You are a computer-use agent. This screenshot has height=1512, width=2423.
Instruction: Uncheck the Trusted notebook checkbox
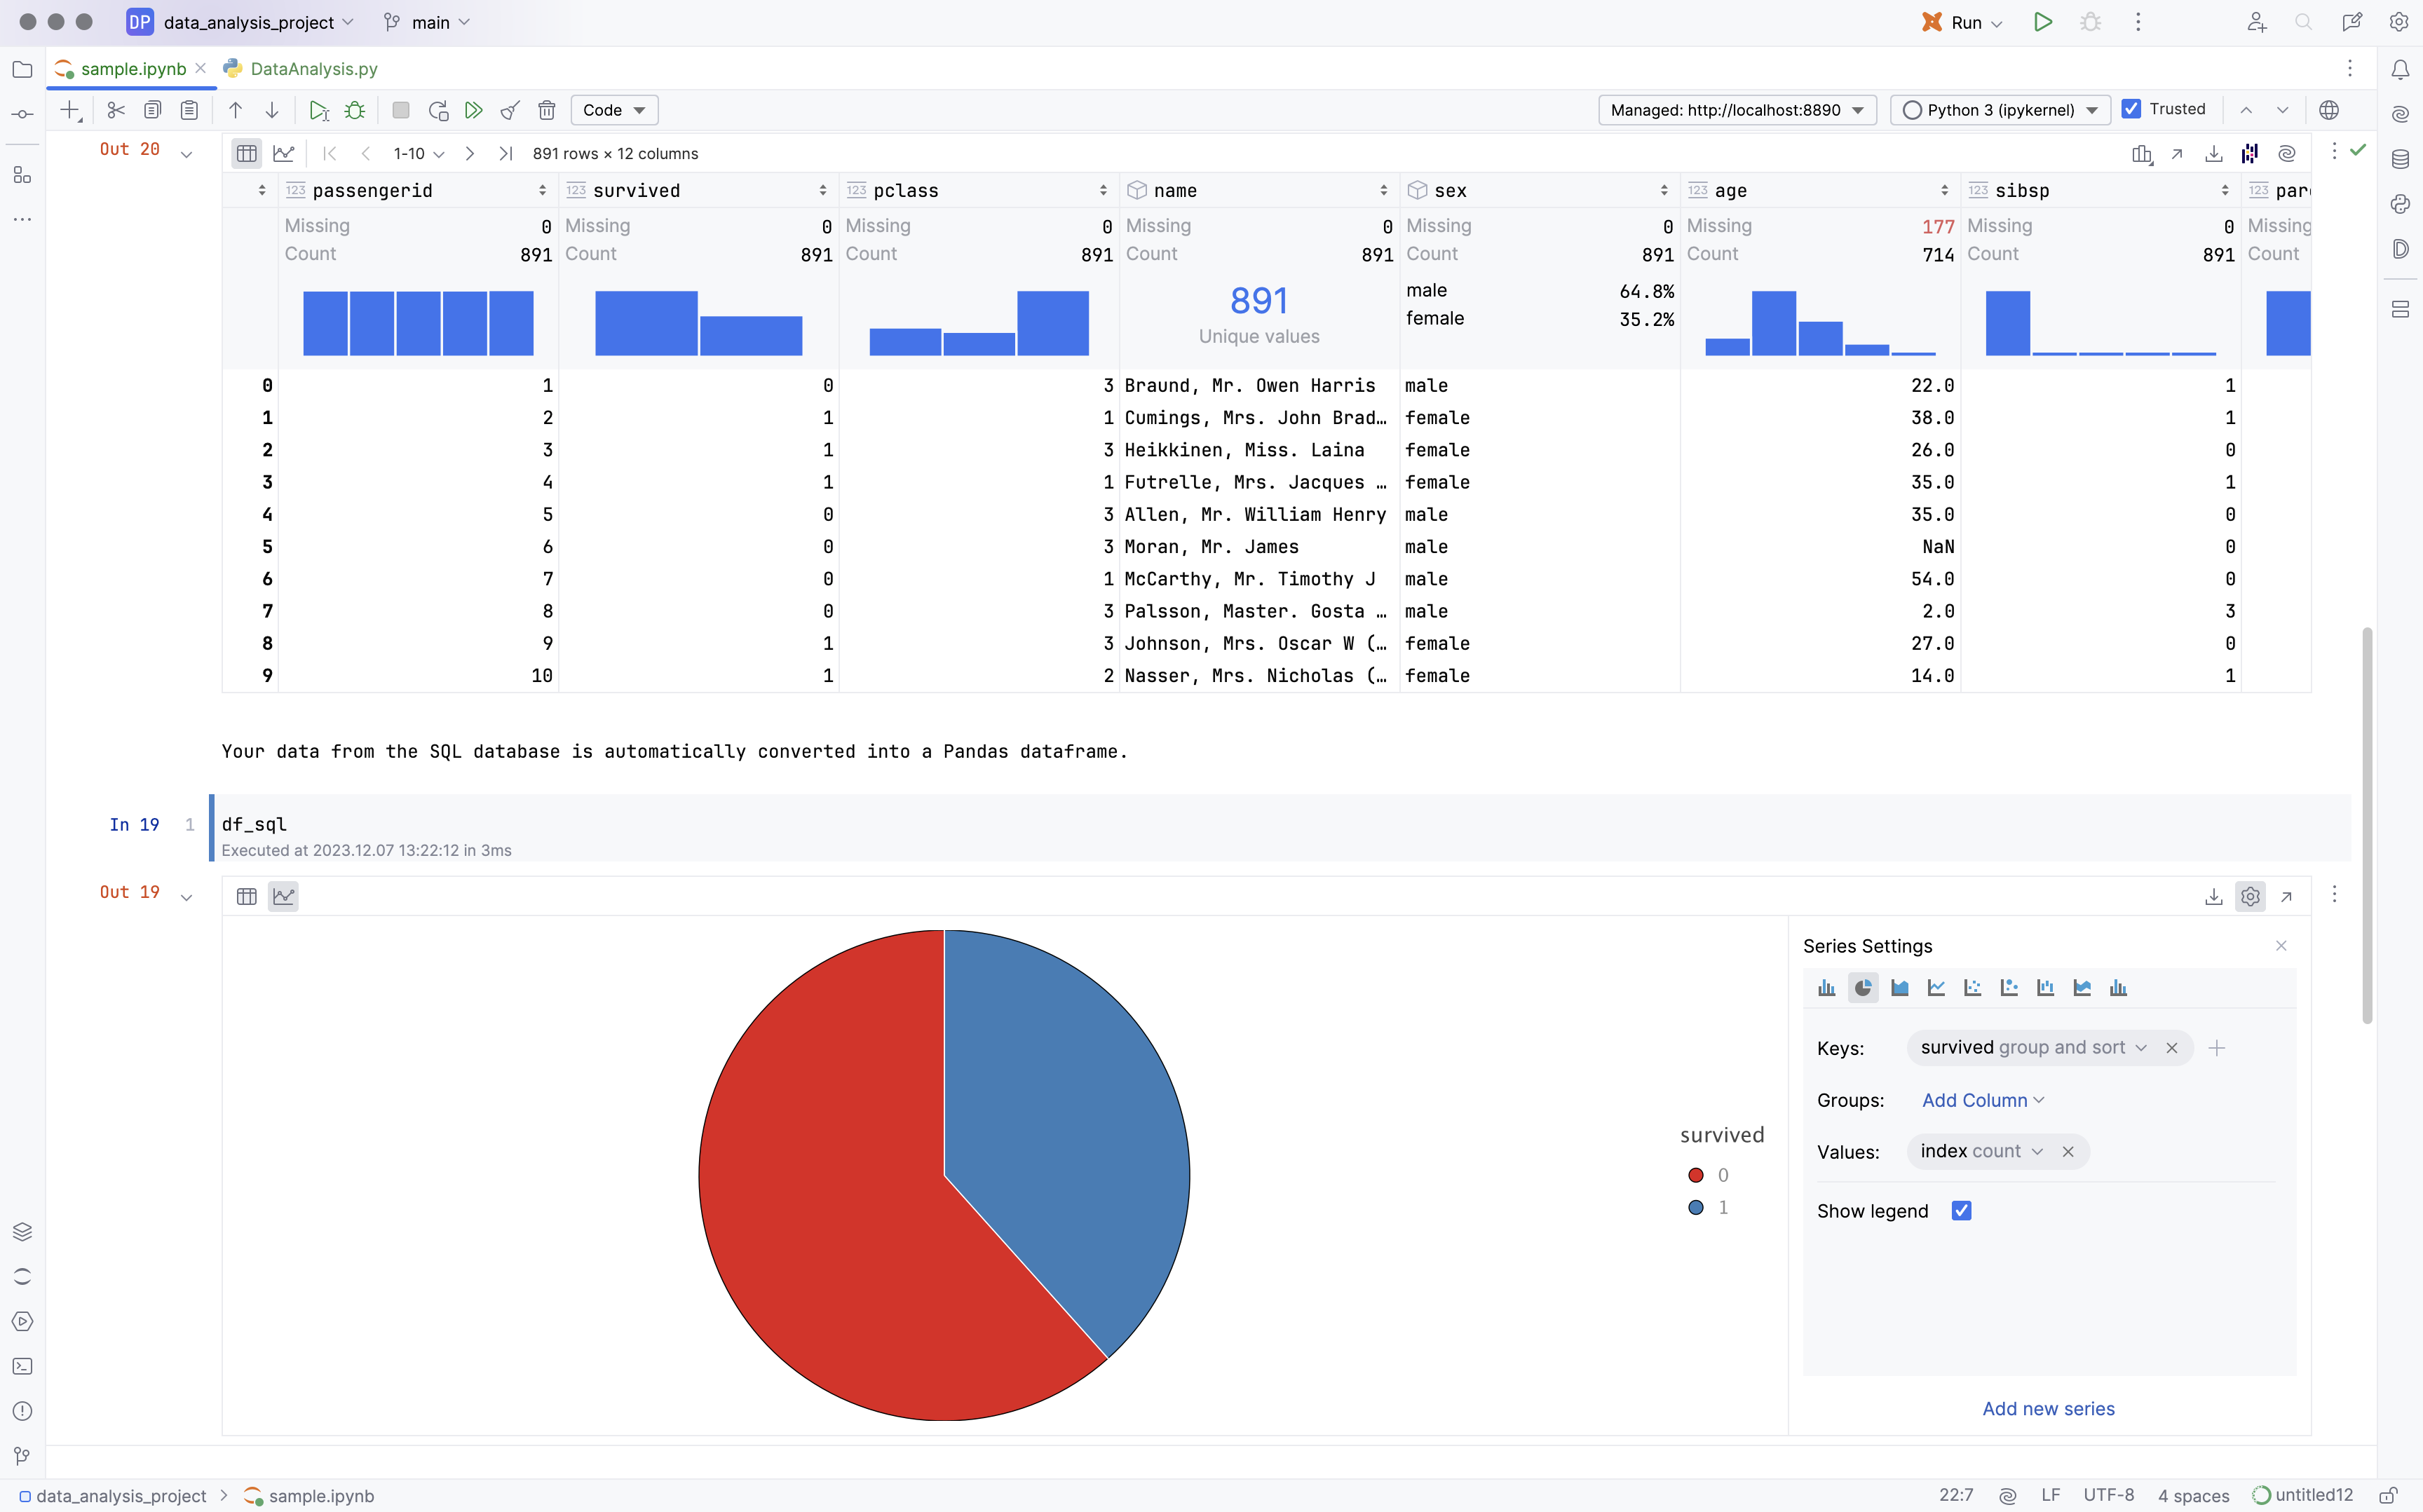point(2132,109)
